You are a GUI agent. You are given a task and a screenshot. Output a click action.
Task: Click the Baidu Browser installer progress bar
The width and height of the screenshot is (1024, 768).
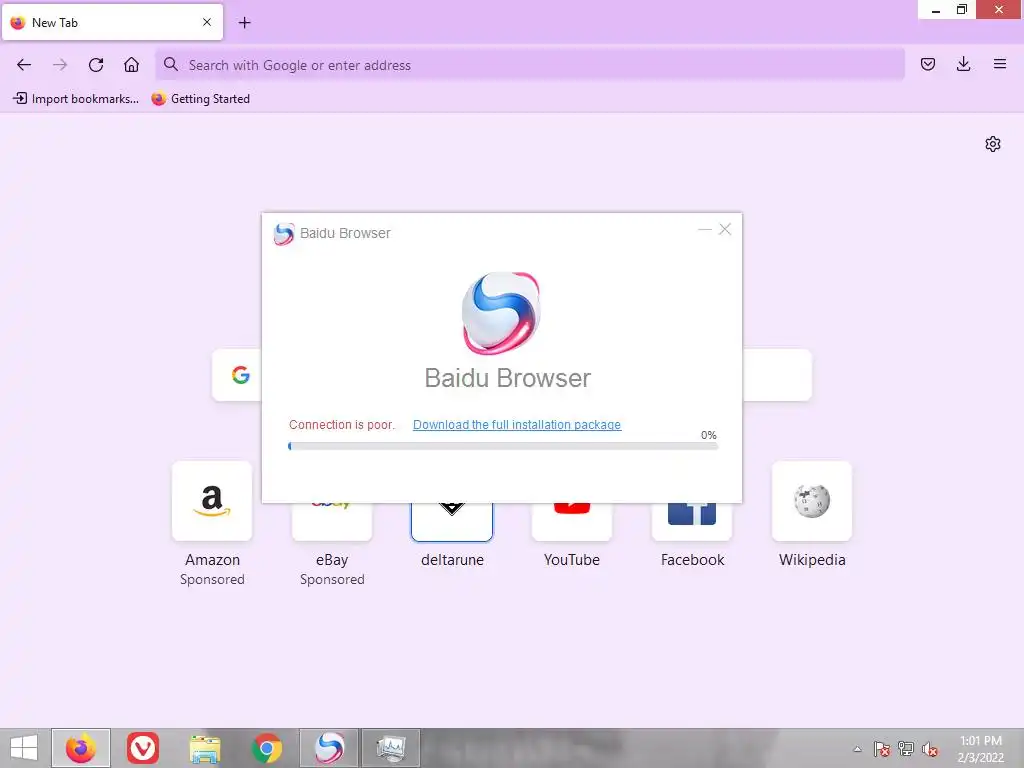click(503, 446)
